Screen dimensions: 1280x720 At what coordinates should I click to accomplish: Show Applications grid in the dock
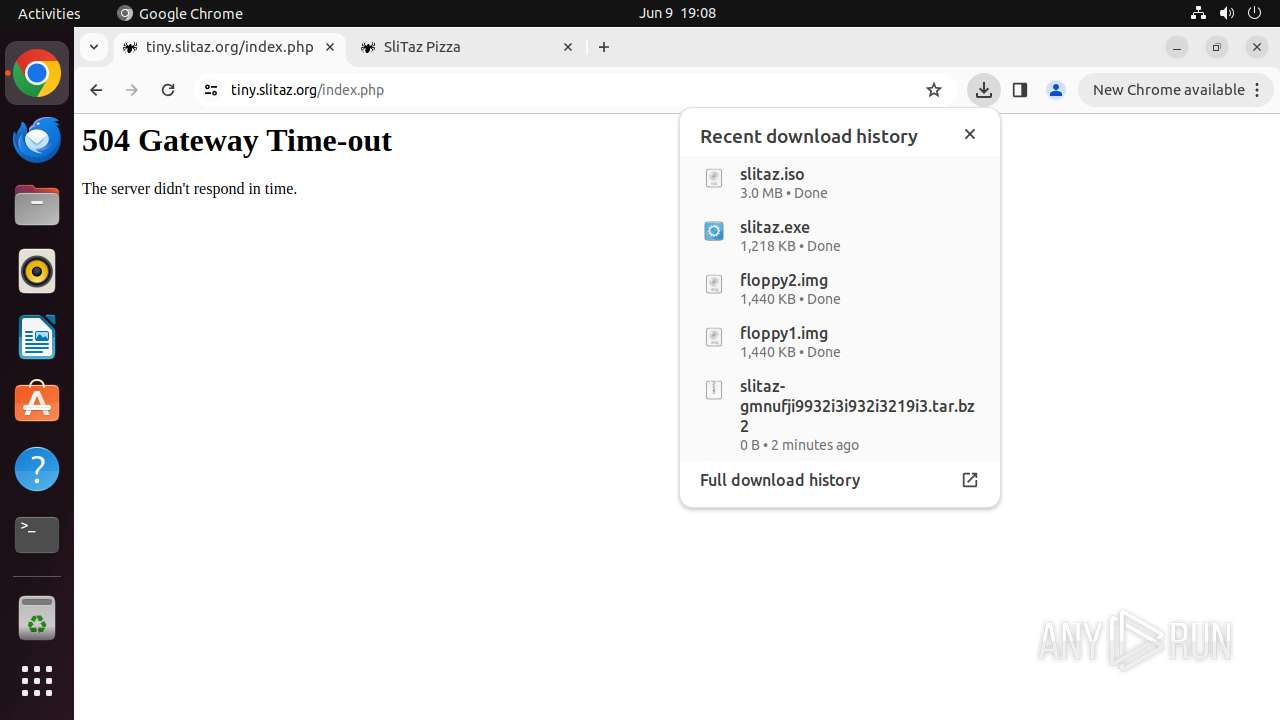(37, 681)
